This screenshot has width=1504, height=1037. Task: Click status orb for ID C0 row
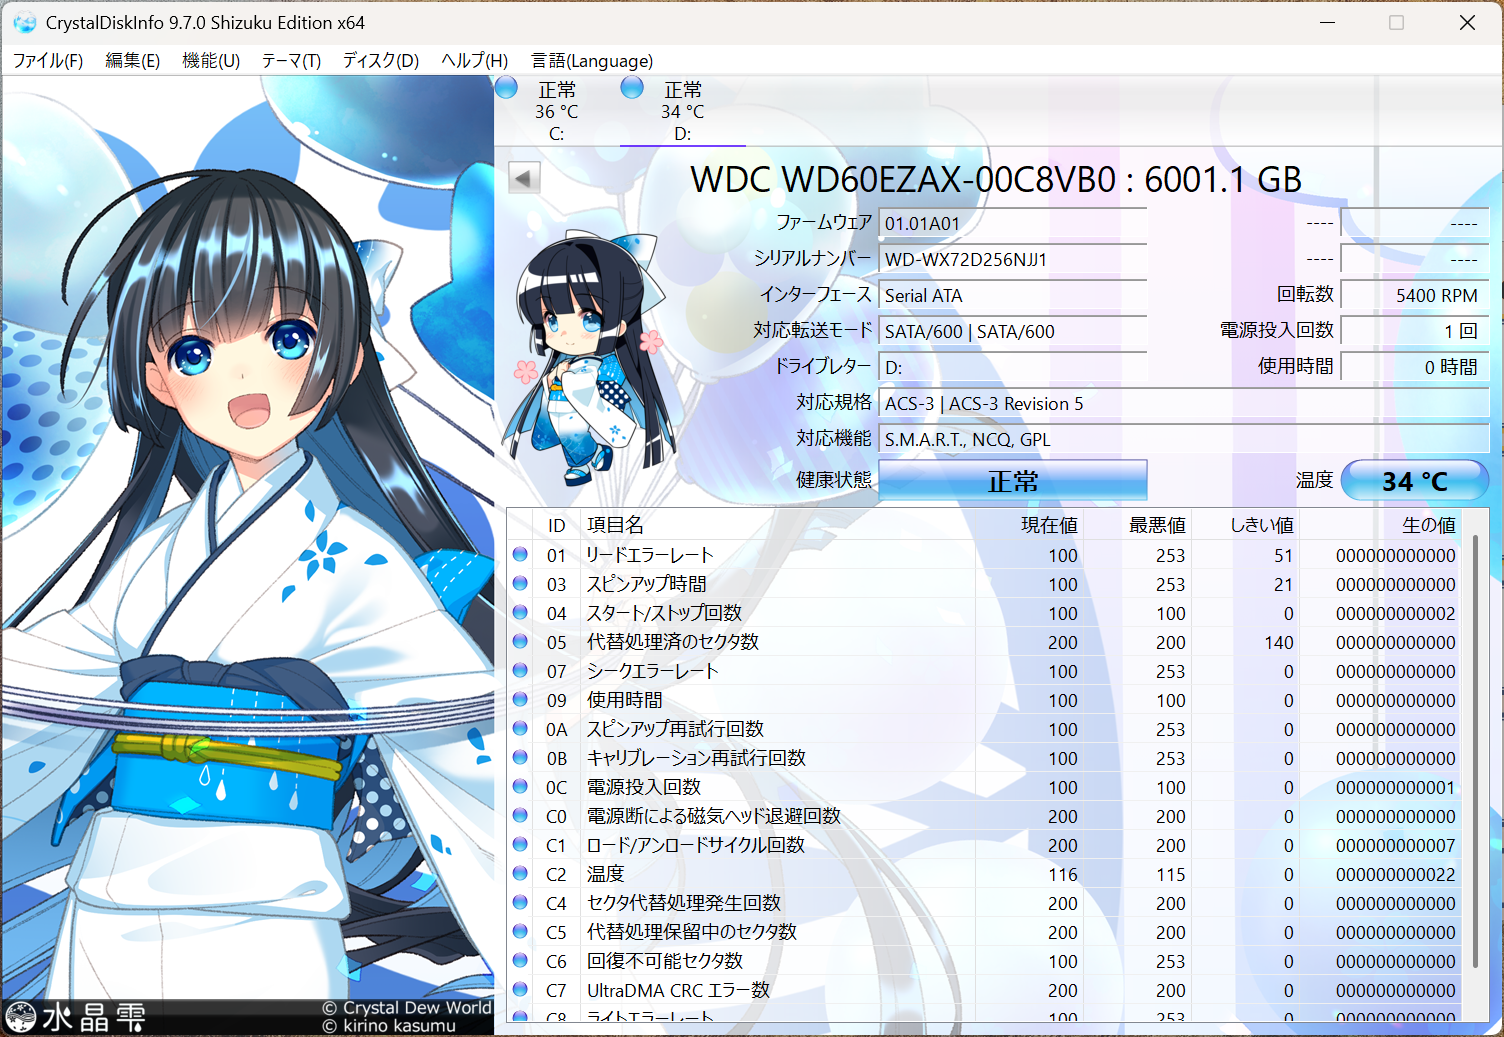coord(520,815)
